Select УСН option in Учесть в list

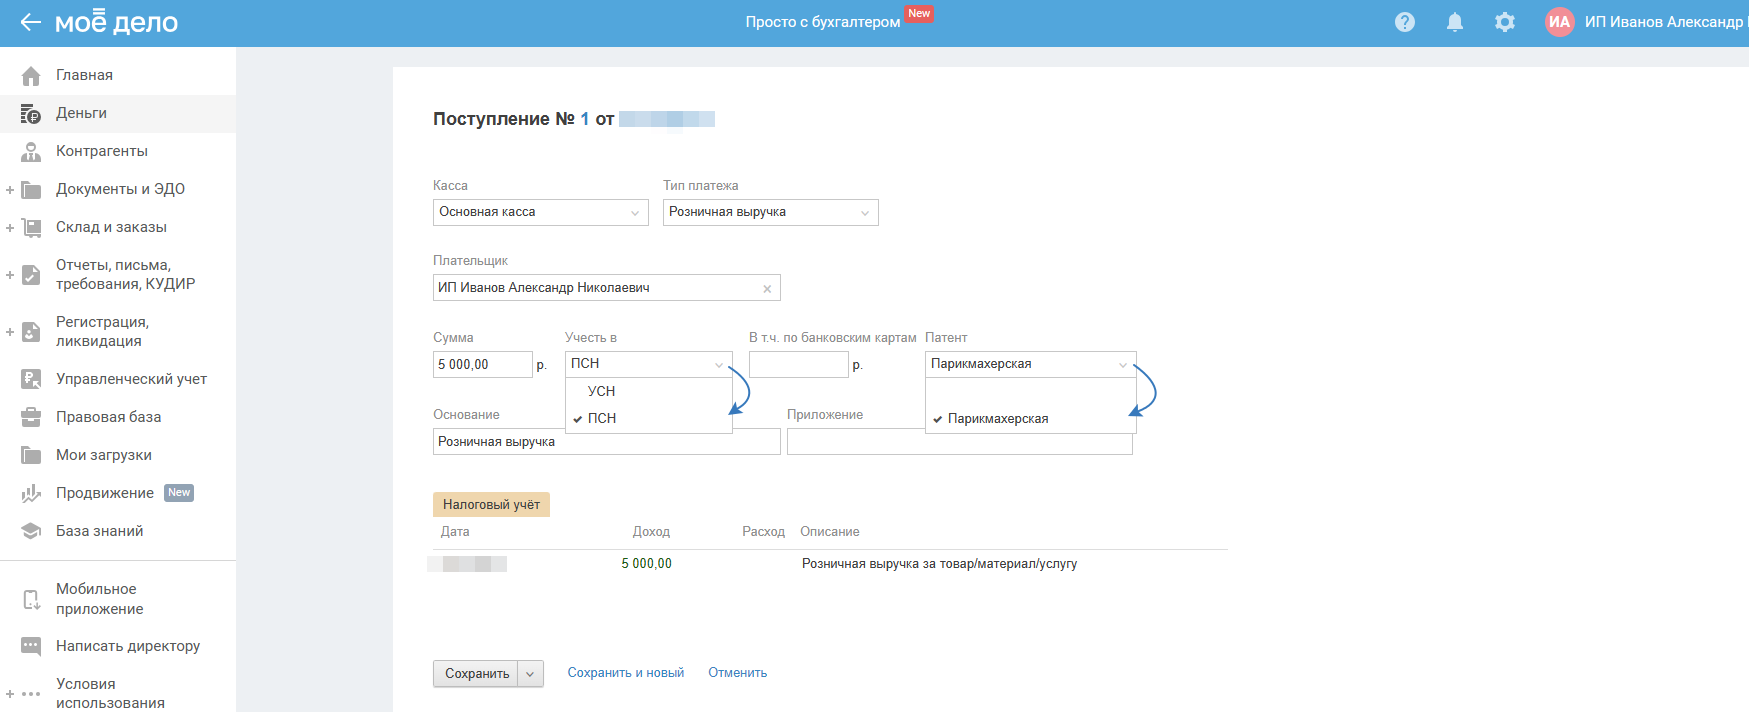coord(601,391)
